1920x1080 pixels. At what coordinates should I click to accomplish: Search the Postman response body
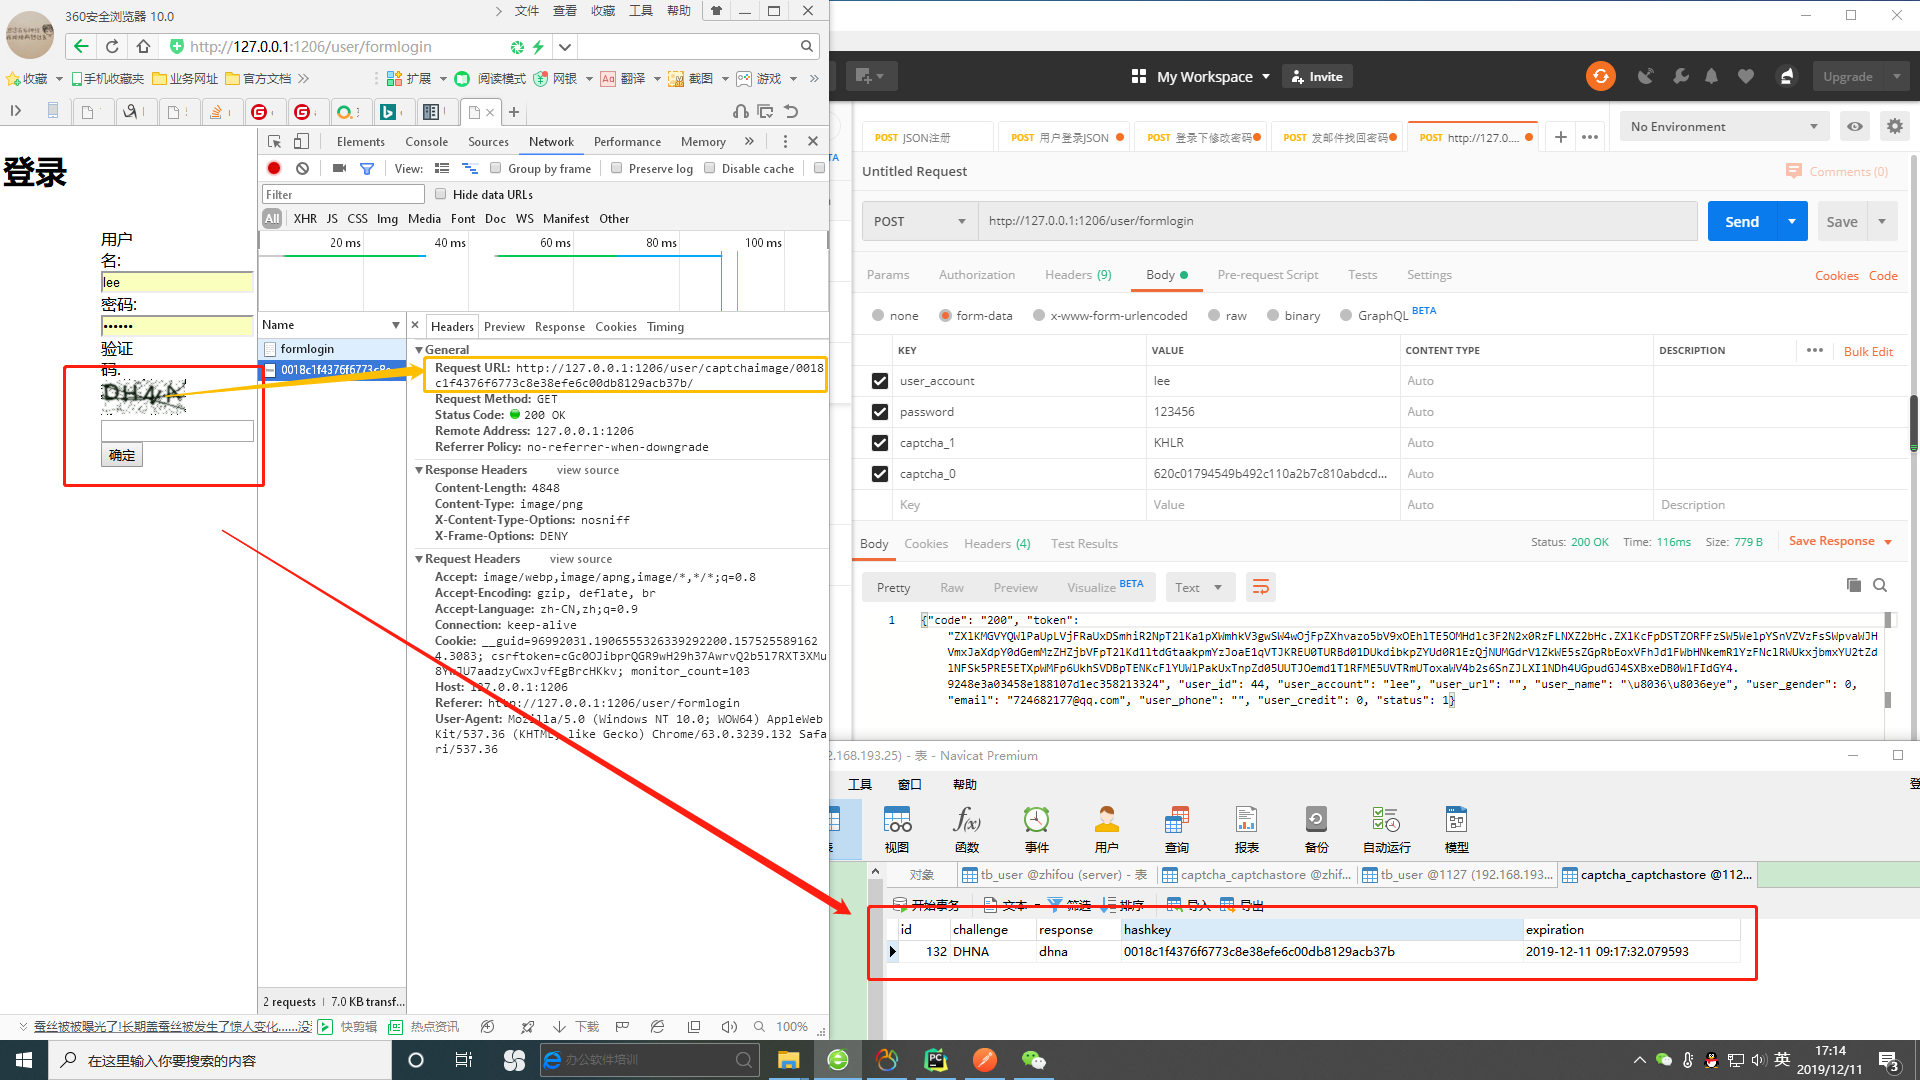pos(1880,585)
